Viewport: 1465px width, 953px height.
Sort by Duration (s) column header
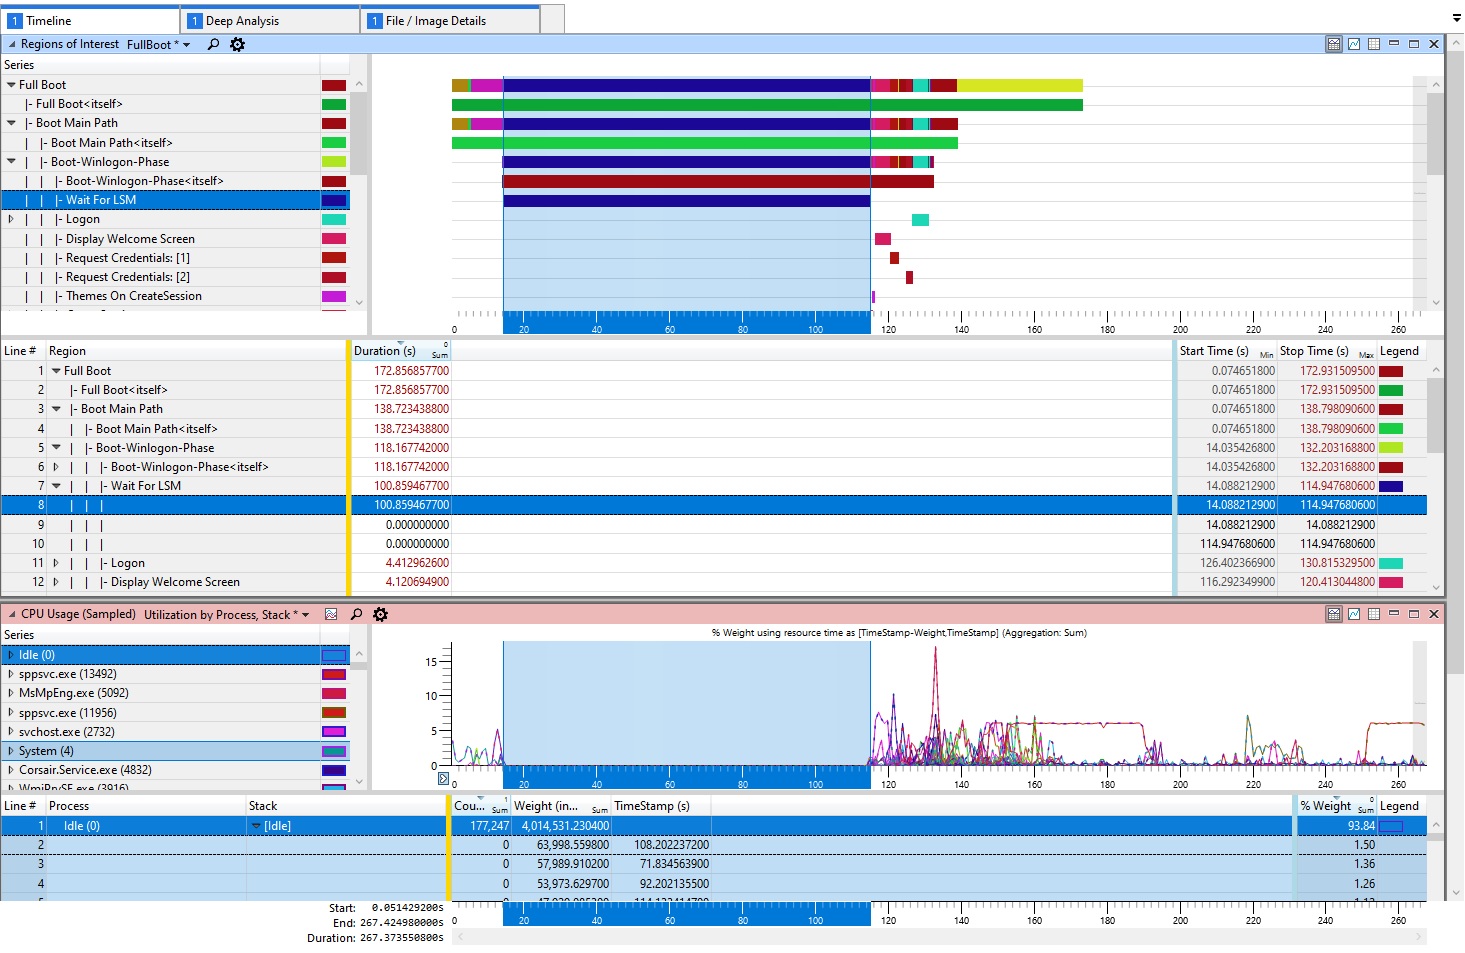coord(401,351)
